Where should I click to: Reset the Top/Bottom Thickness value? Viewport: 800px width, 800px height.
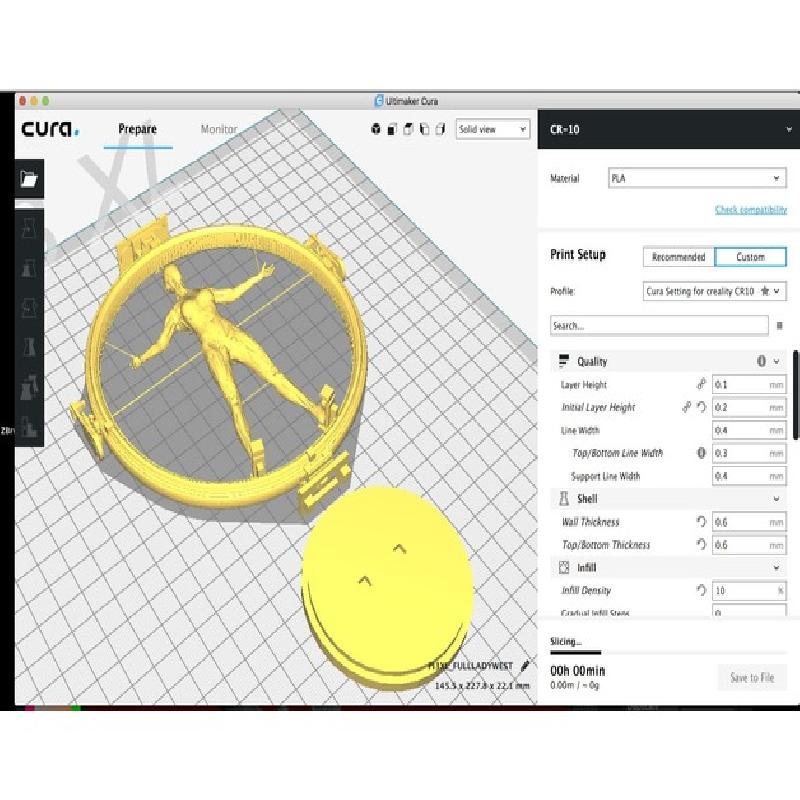[x=702, y=544]
